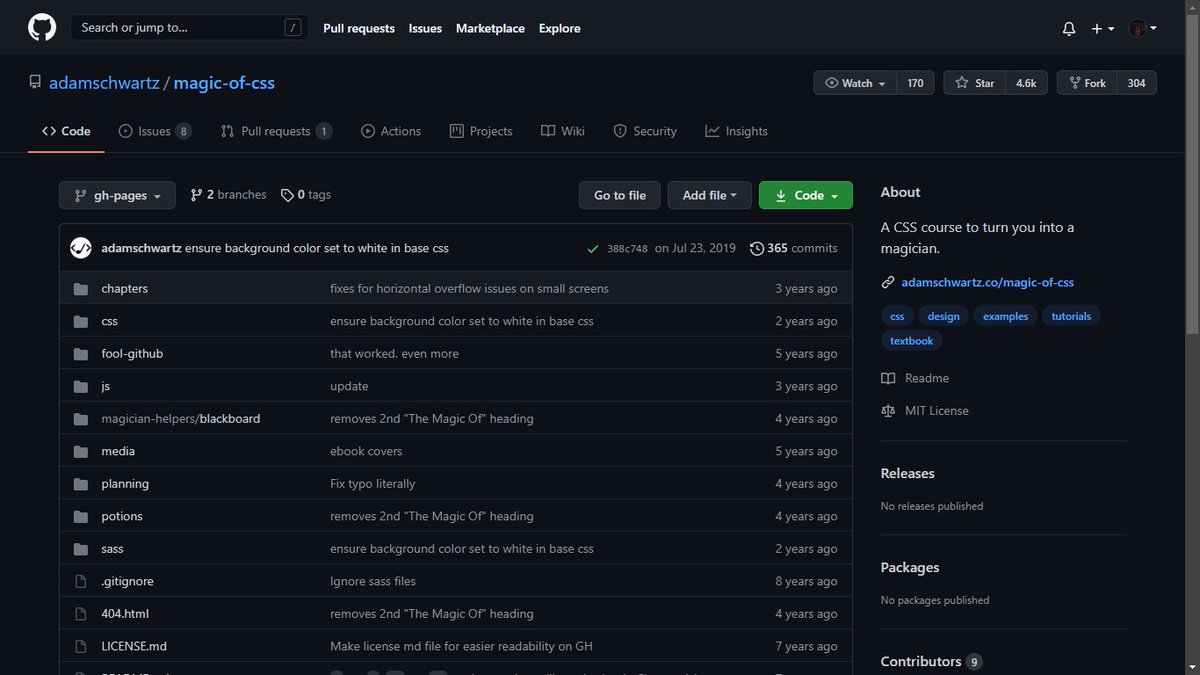Click the GitHub Octocat logo
The height and width of the screenshot is (675, 1200).
tap(42, 28)
